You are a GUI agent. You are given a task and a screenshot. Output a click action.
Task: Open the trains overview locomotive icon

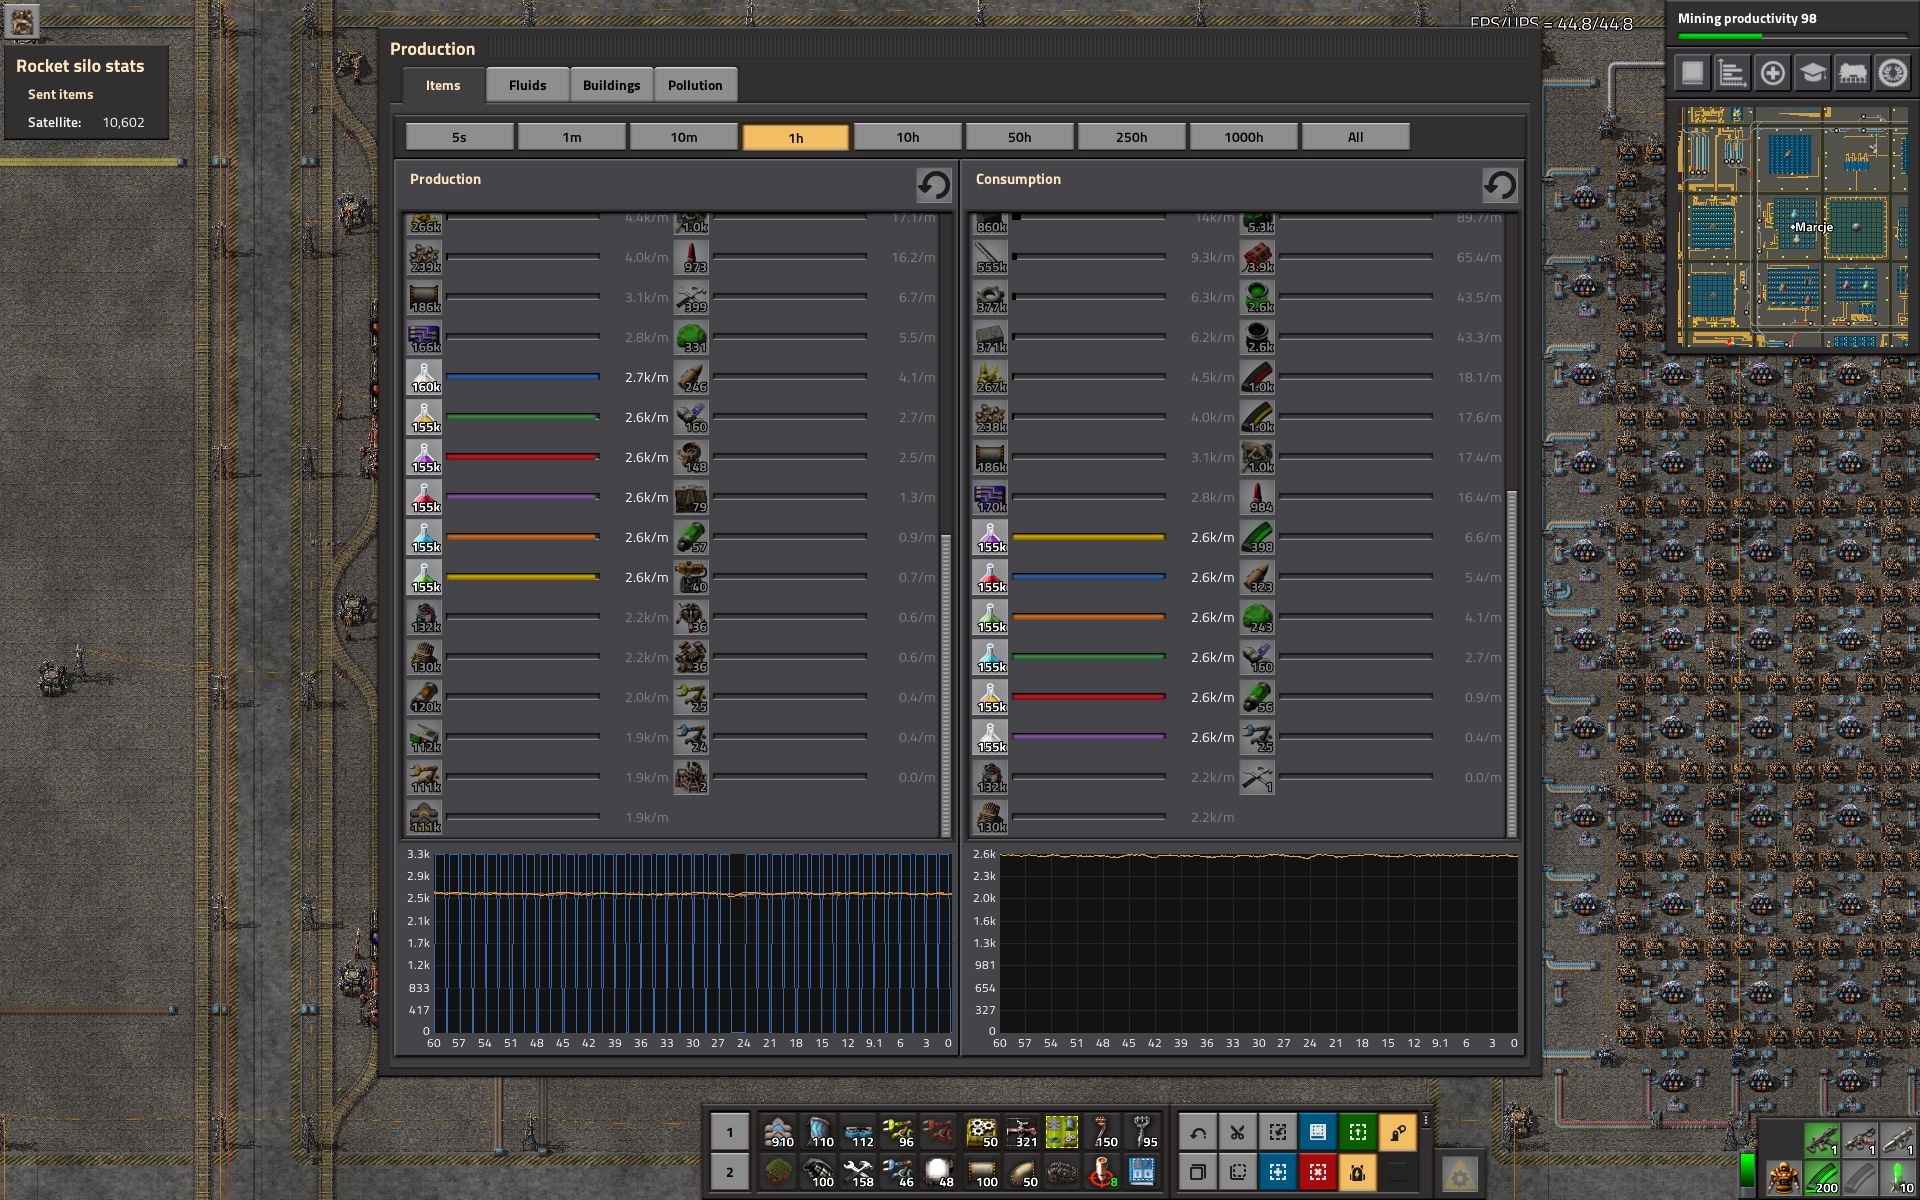[x=1852, y=73]
